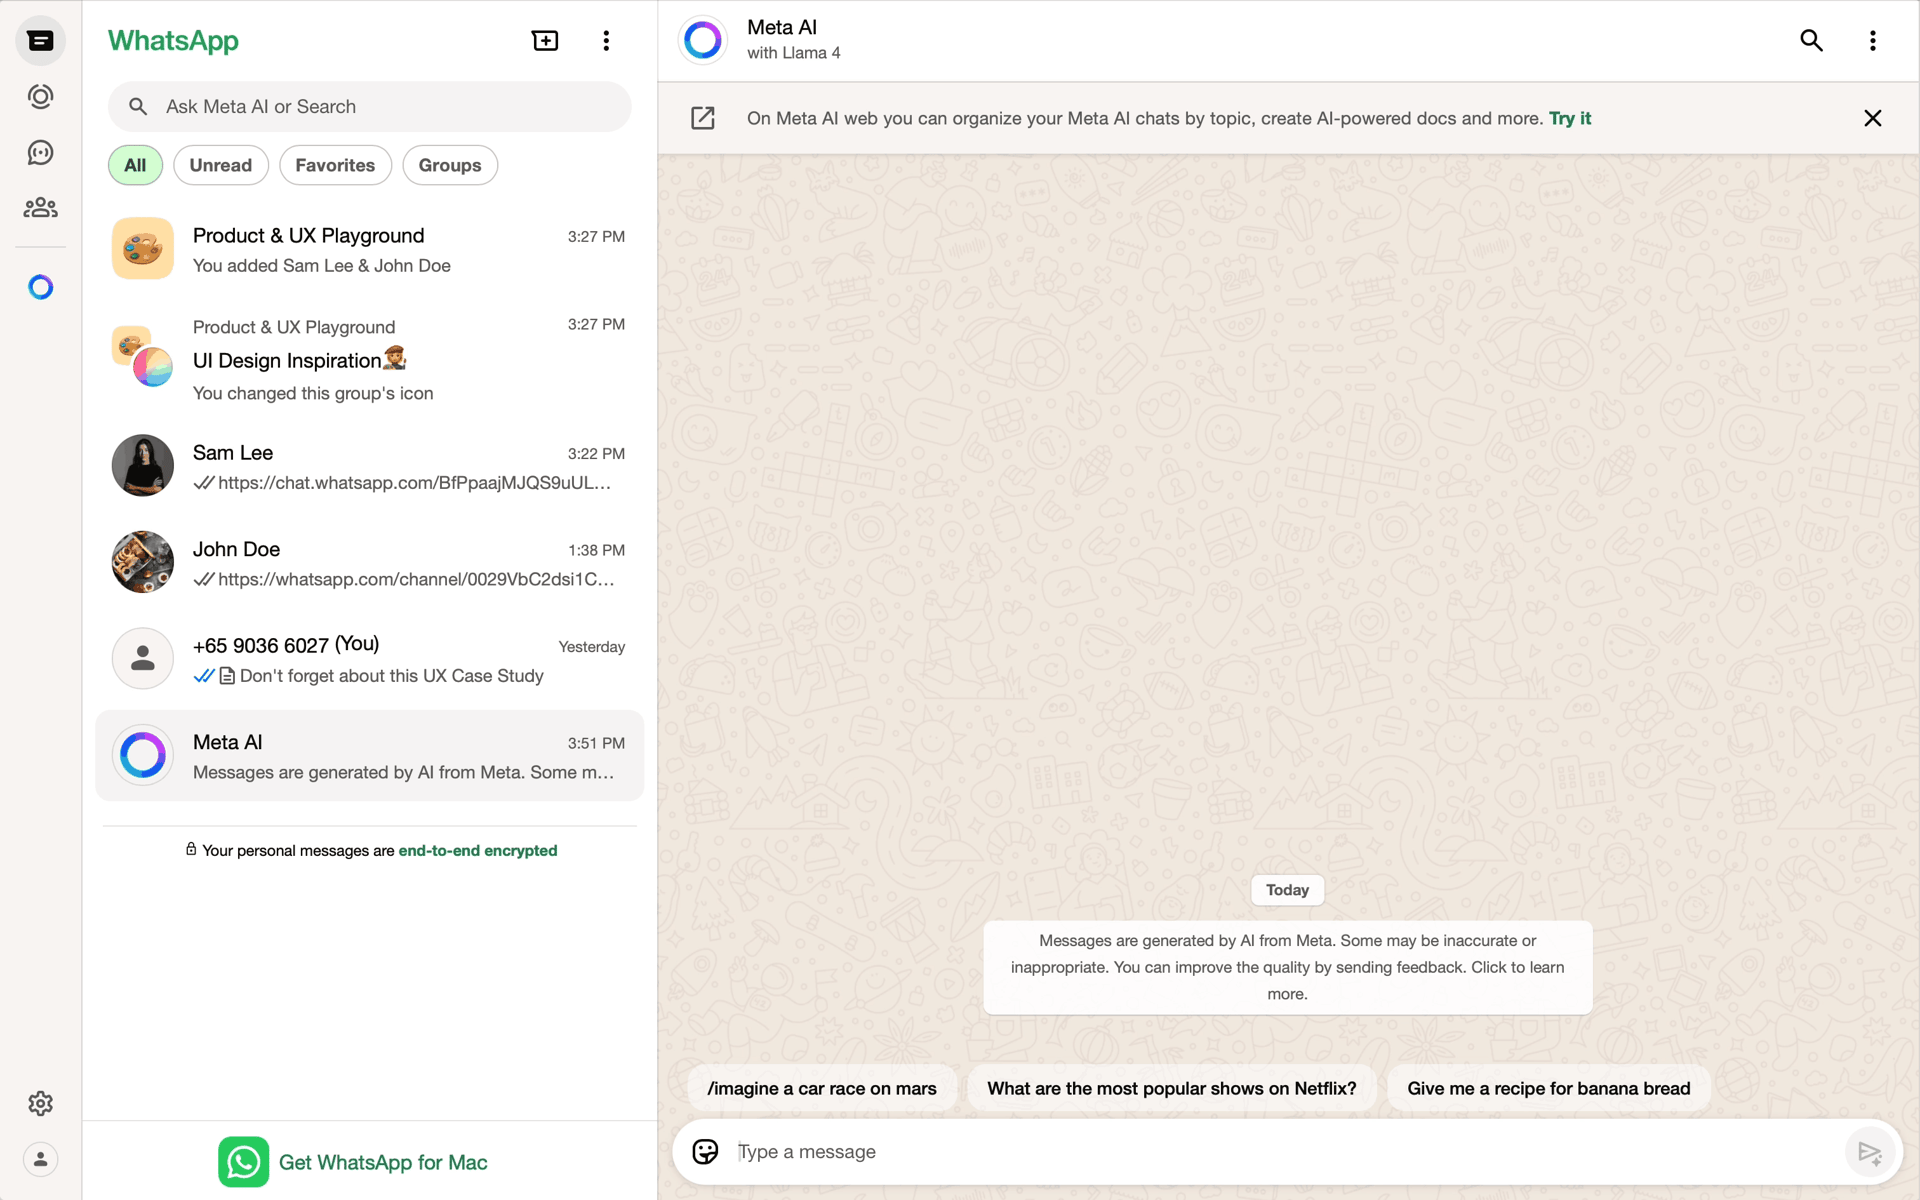Select the Unread chat filter
1920x1200 pixels.
(x=221, y=165)
